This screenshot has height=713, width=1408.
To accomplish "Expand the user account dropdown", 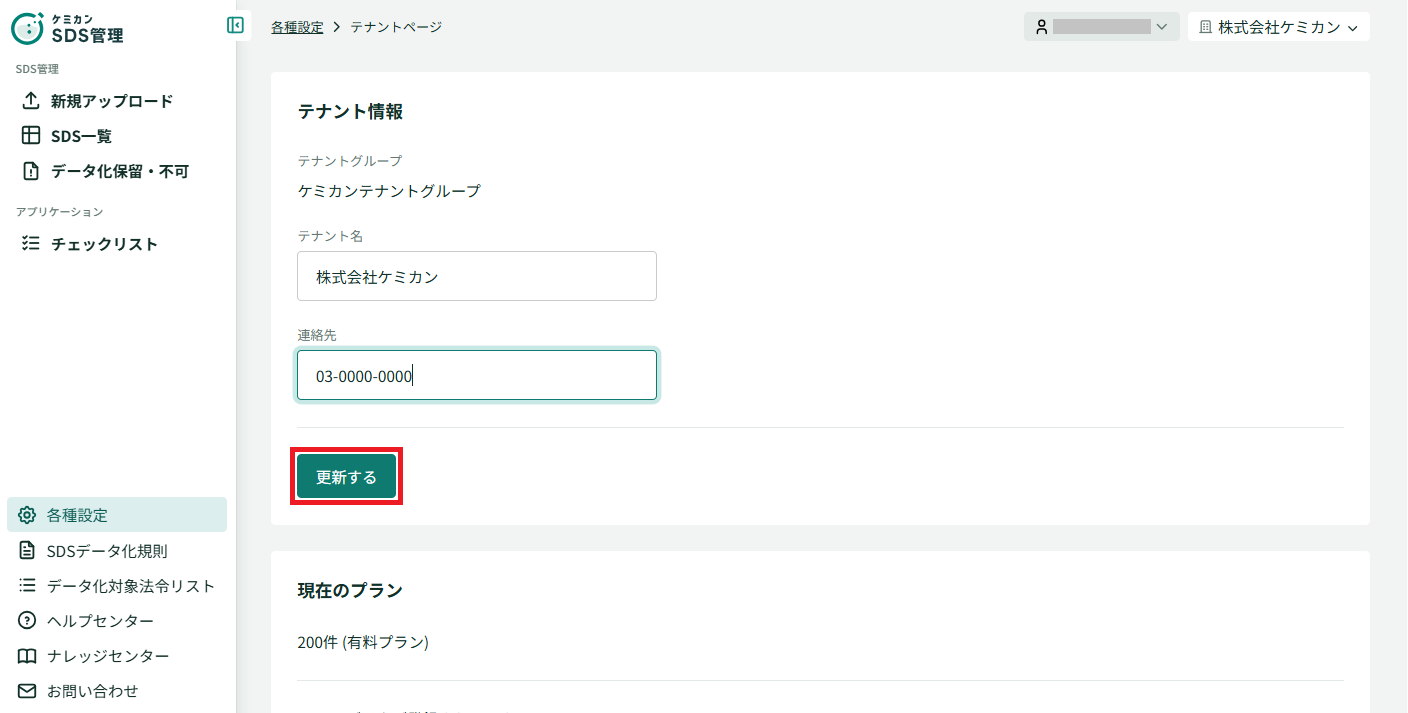I will click(x=1101, y=27).
